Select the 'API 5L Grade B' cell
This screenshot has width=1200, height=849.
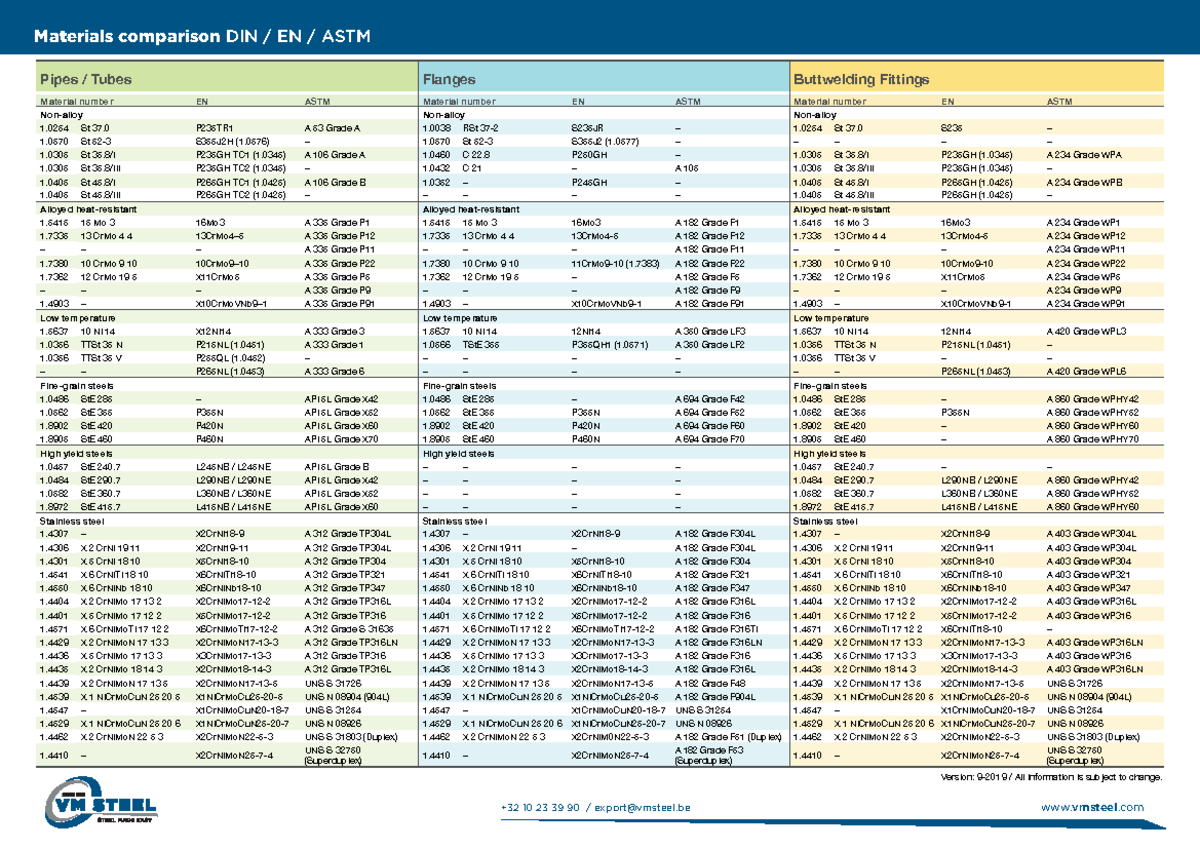click(337, 466)
